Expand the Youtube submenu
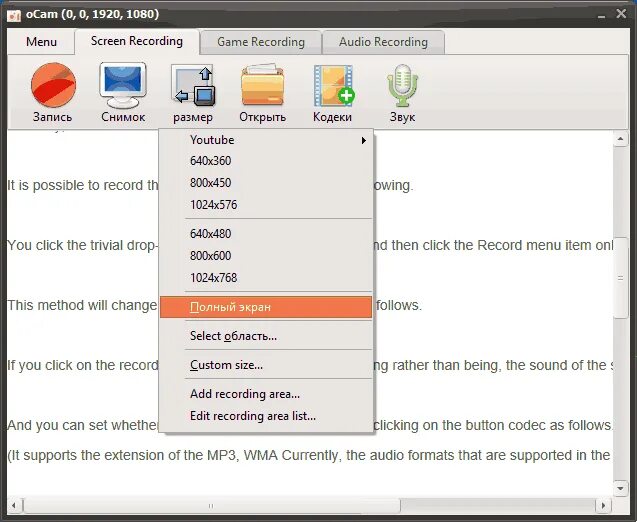Image resolution: width=637 pixels, height=522 pixels. (x=266, y=140)
